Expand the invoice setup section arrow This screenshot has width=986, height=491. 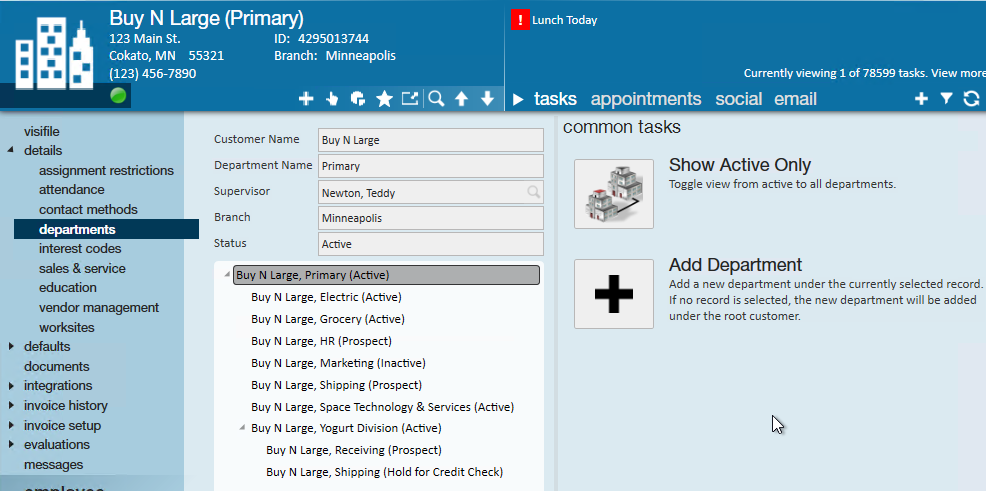click(11, 426)
